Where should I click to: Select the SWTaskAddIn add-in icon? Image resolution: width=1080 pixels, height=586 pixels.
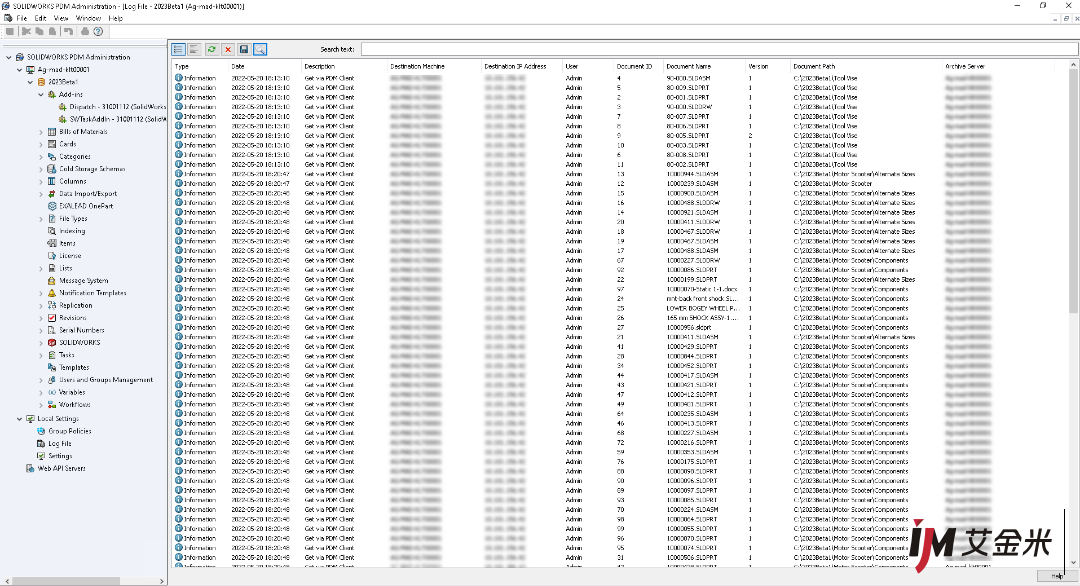coord(63,119)
